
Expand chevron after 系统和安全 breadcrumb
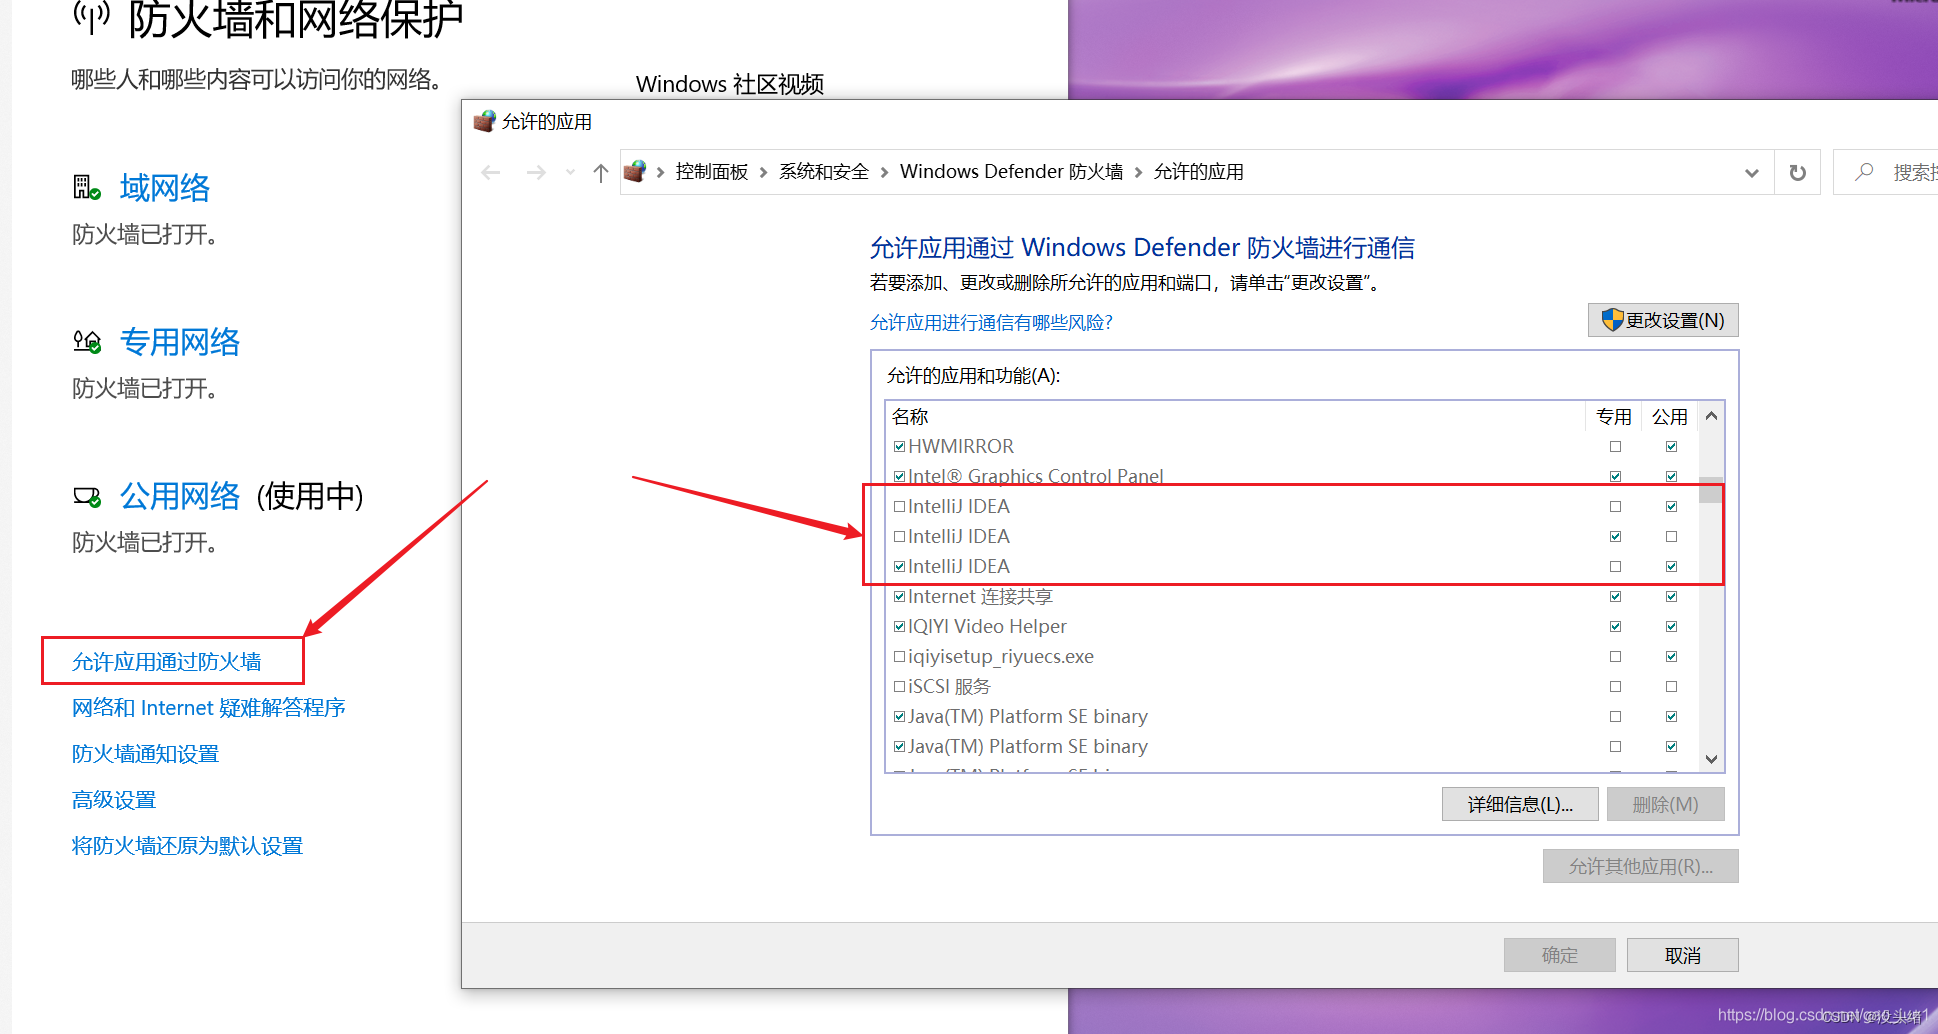[885, 172]
